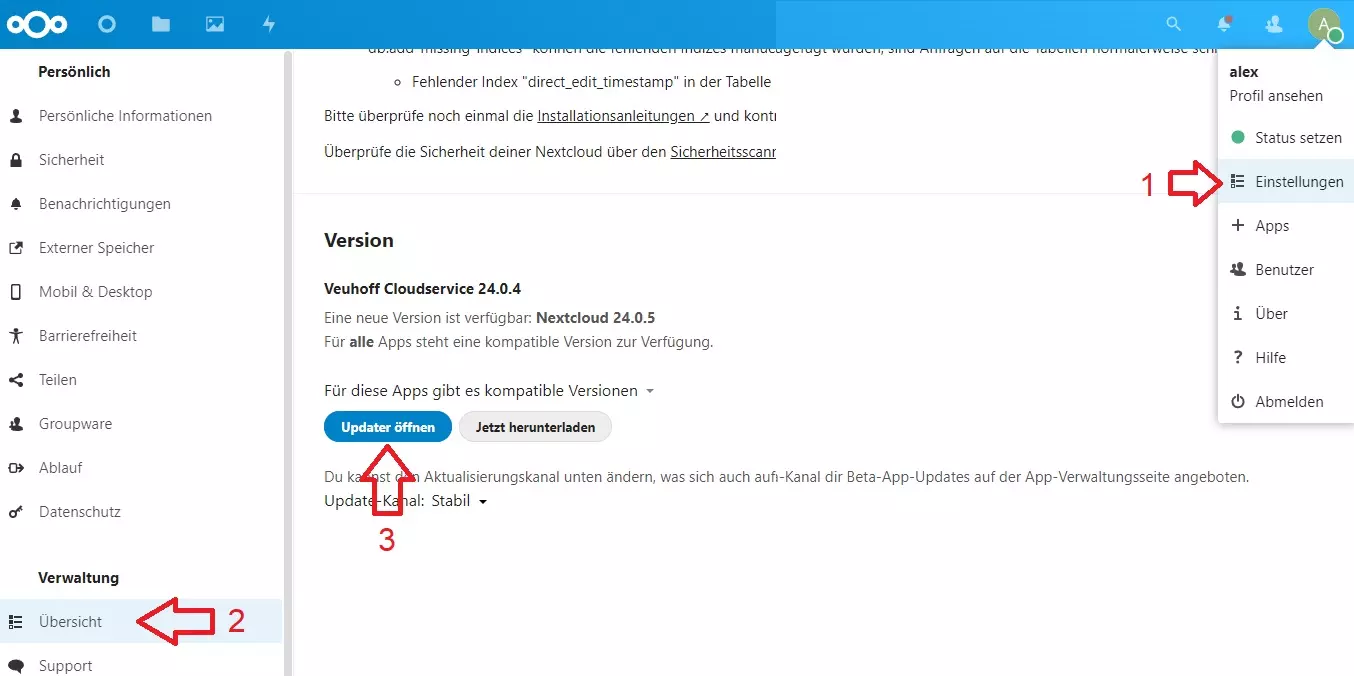1354x676 pixels.
Task: Click the flow icon beside Ablauf
Action: coord(16,468)
